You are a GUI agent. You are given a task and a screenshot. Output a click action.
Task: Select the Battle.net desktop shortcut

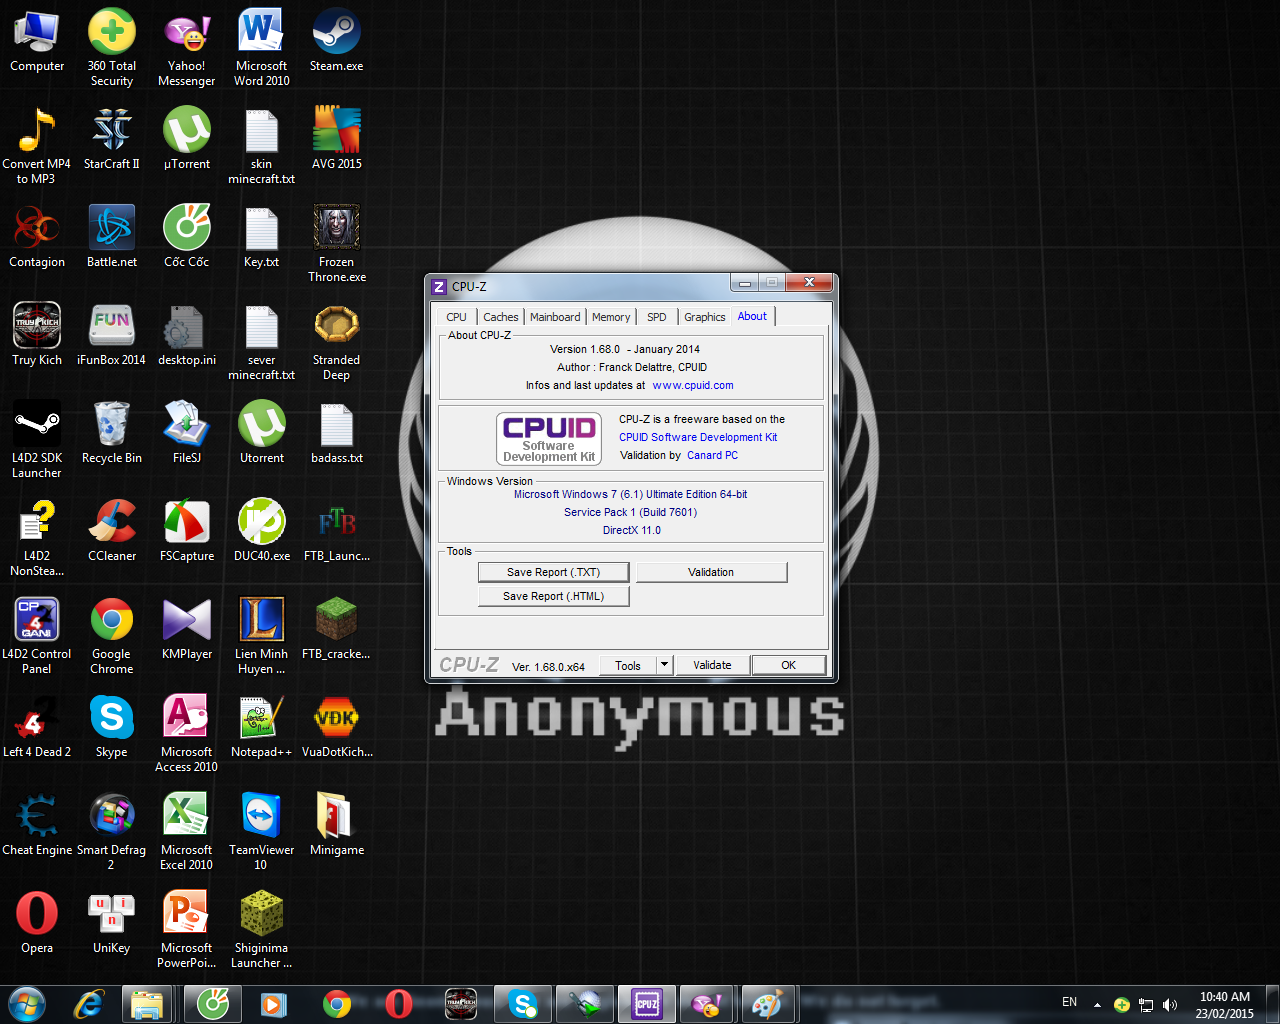coord(112,237)
